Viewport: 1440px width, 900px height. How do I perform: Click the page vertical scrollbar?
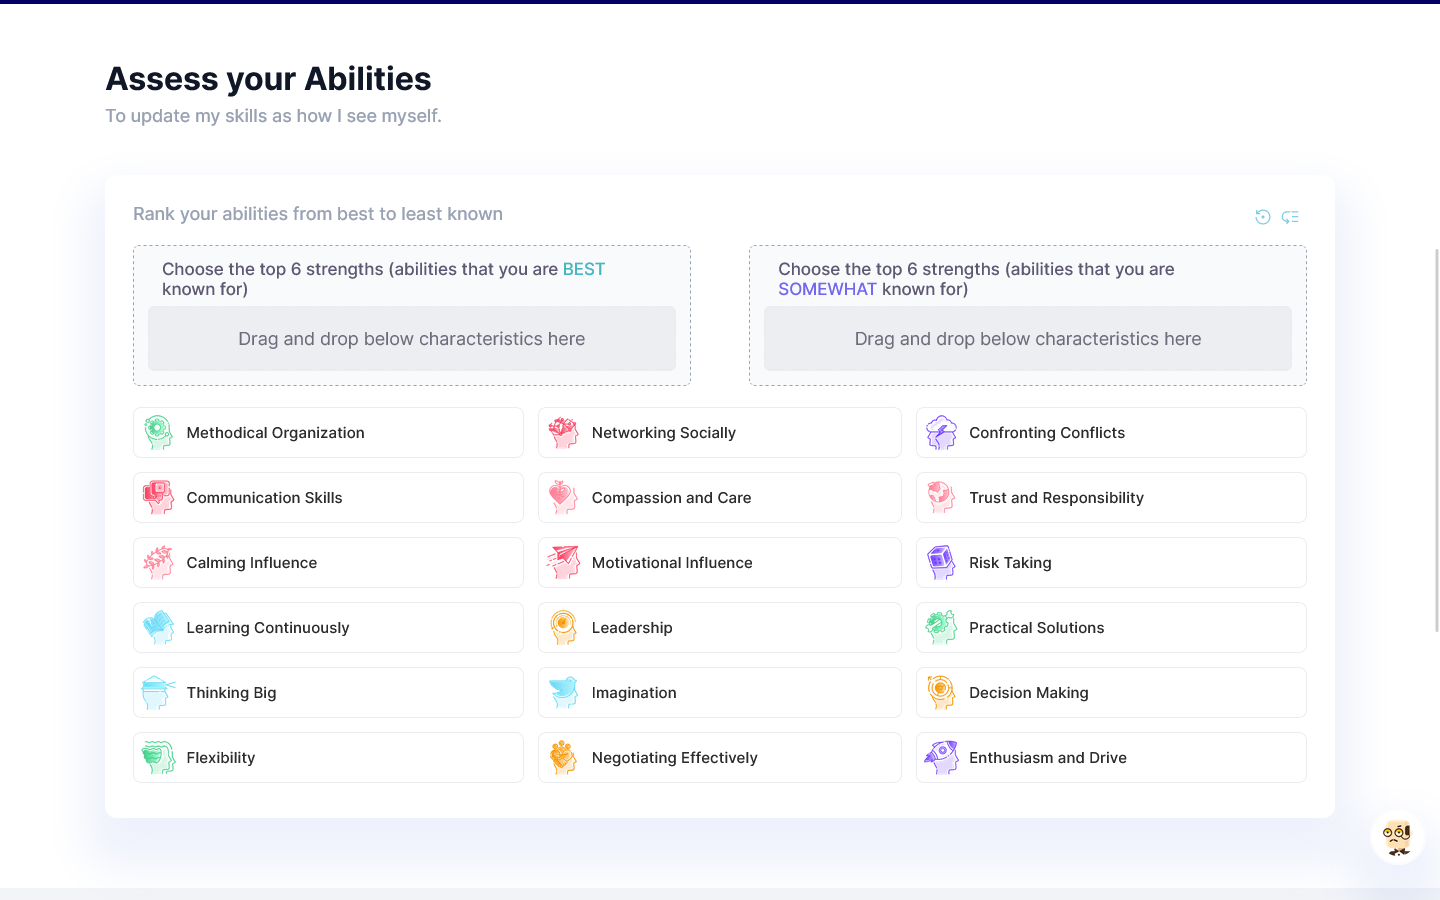click(x=1437, y=440)
